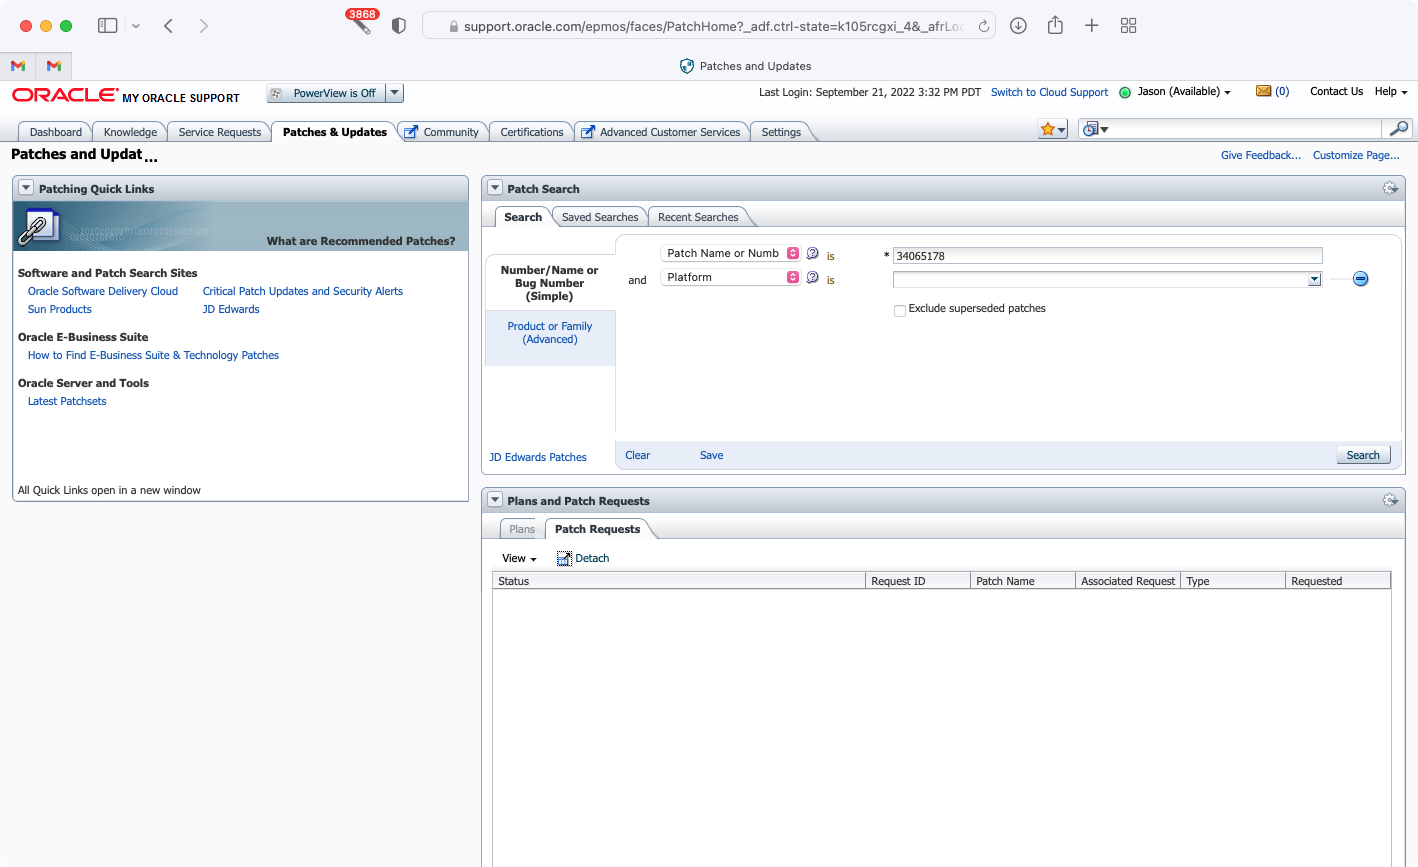Click the magnifier search icon in header
Screen dimensions: 1418x867
pyautogui.click(x=1398, y=128)
